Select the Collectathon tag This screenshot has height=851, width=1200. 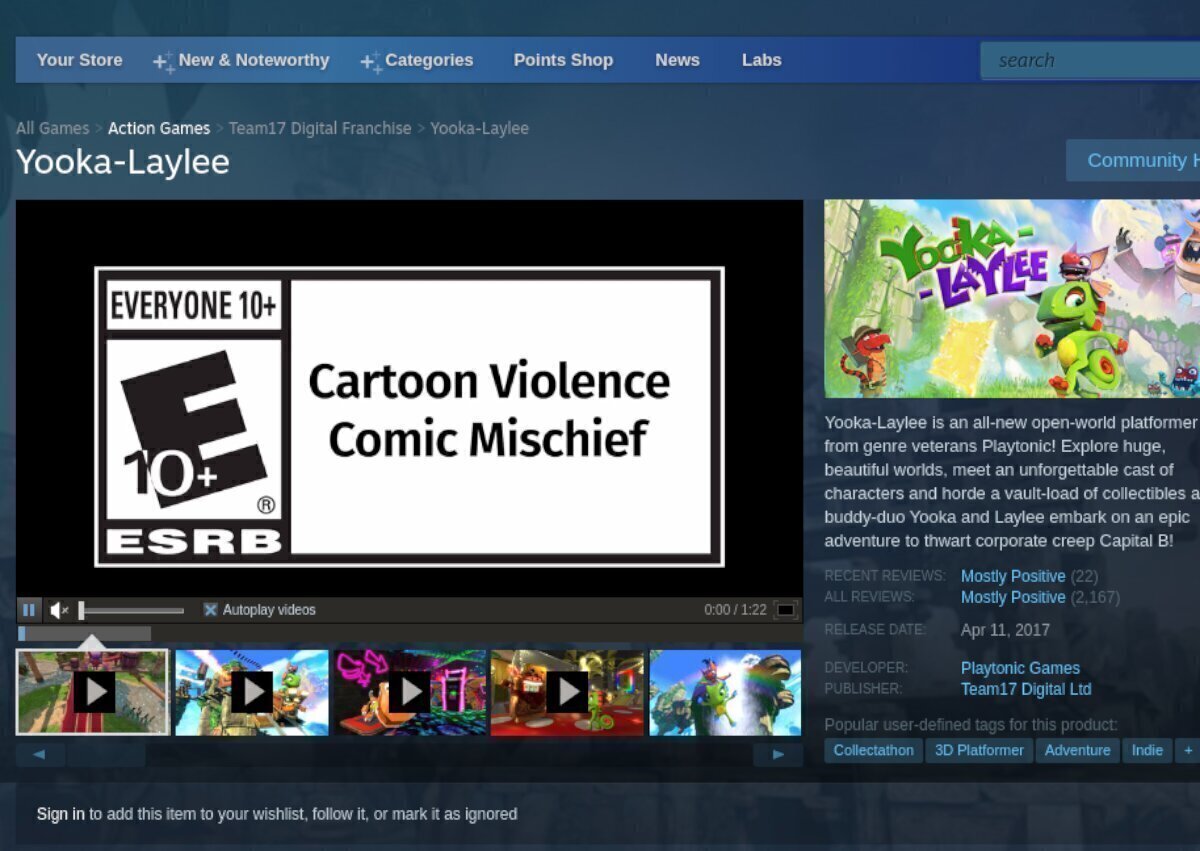tap(873, 750)
